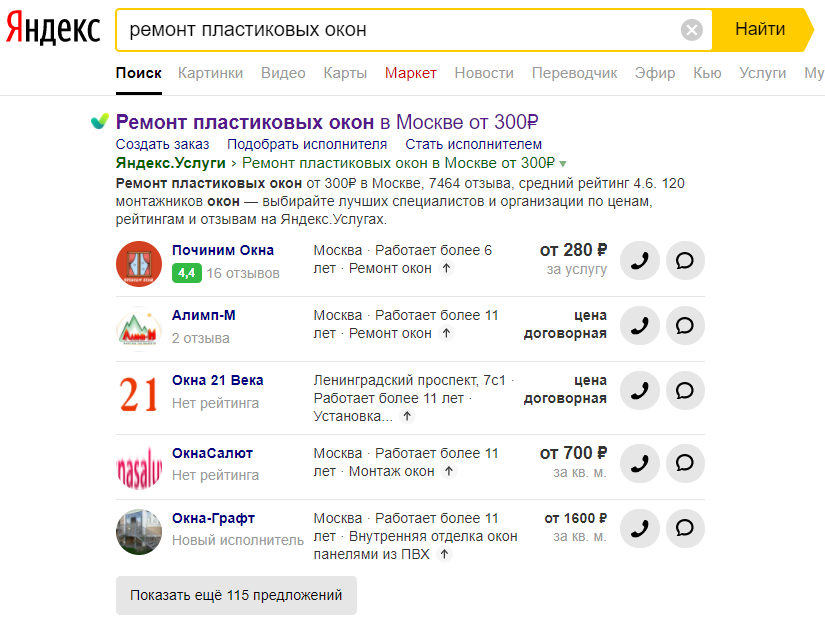Show 115 more offers button
The image size is (825, 637).
(x=236, y=595)
